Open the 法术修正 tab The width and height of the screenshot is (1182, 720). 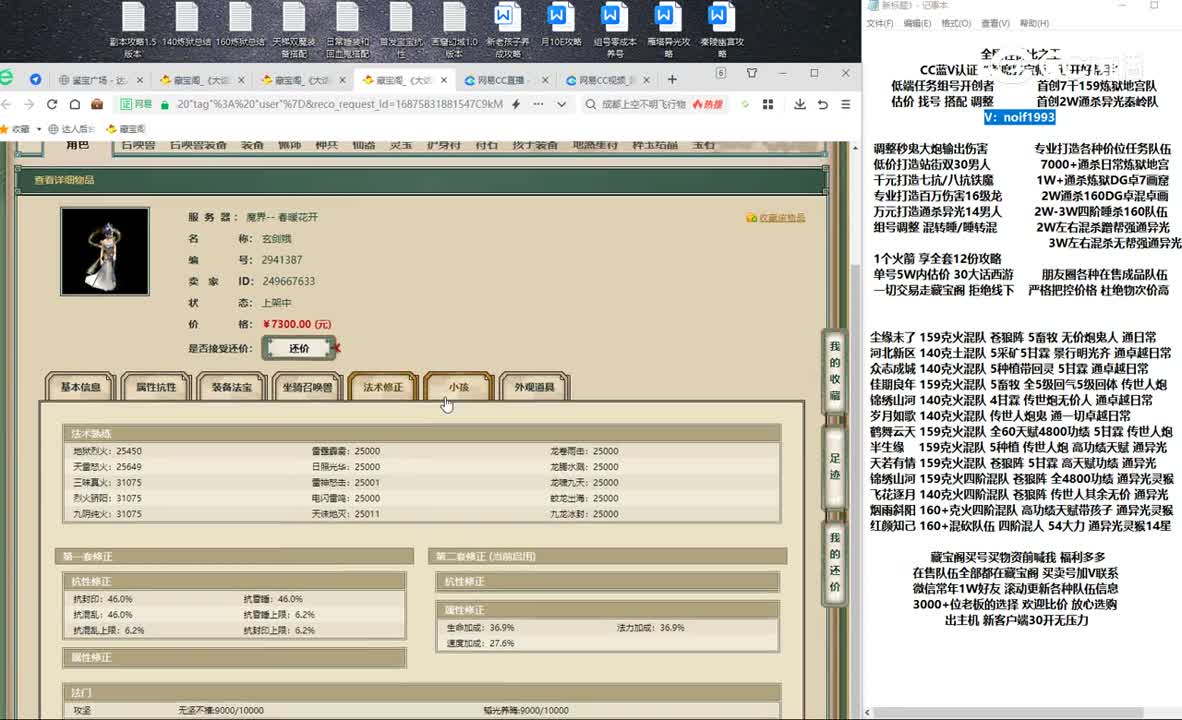coord(383,387)
